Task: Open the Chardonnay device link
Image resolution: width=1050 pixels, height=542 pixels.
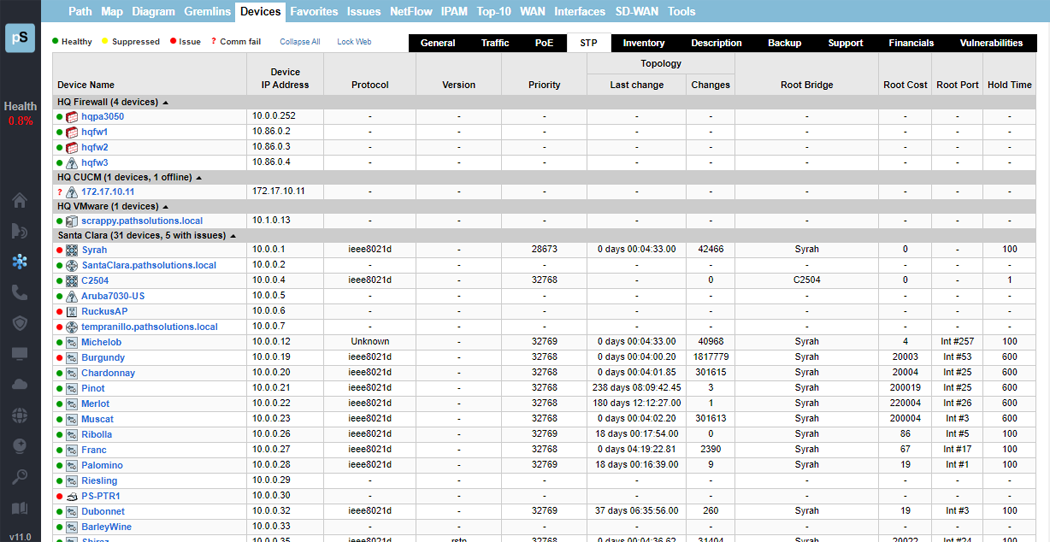Action: [108, 373]
